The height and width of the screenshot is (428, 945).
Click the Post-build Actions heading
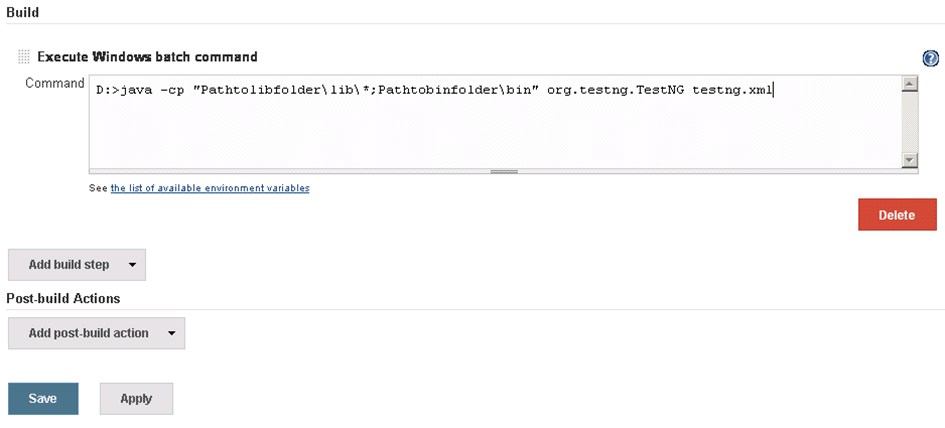coord(63,298)
